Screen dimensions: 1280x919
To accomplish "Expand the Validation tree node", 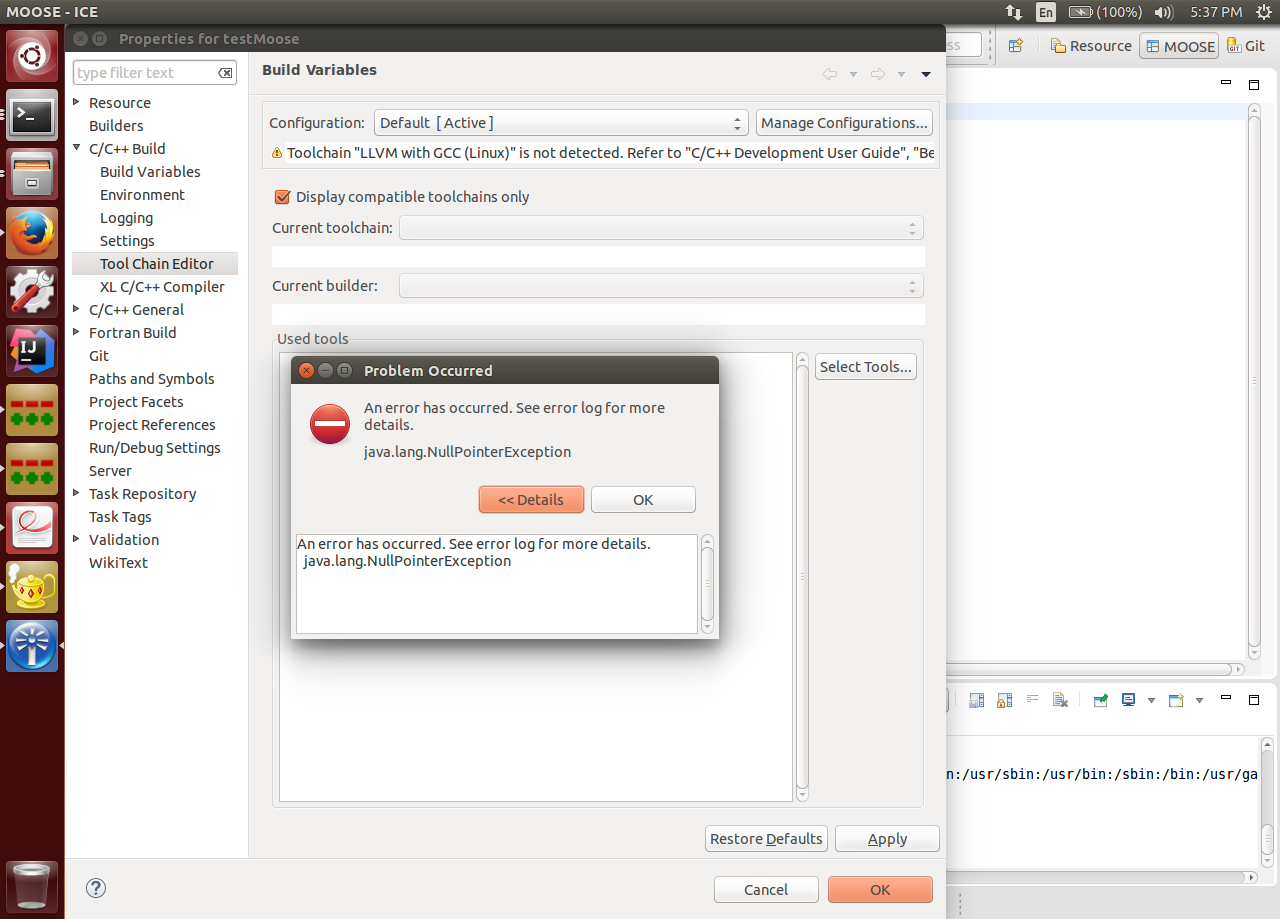I will [x=77, y=539].
